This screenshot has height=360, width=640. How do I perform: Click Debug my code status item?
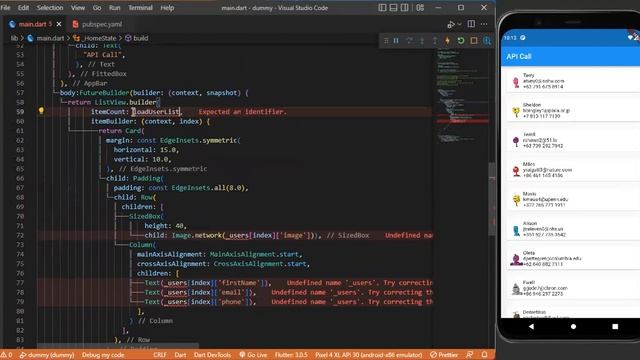103,355
